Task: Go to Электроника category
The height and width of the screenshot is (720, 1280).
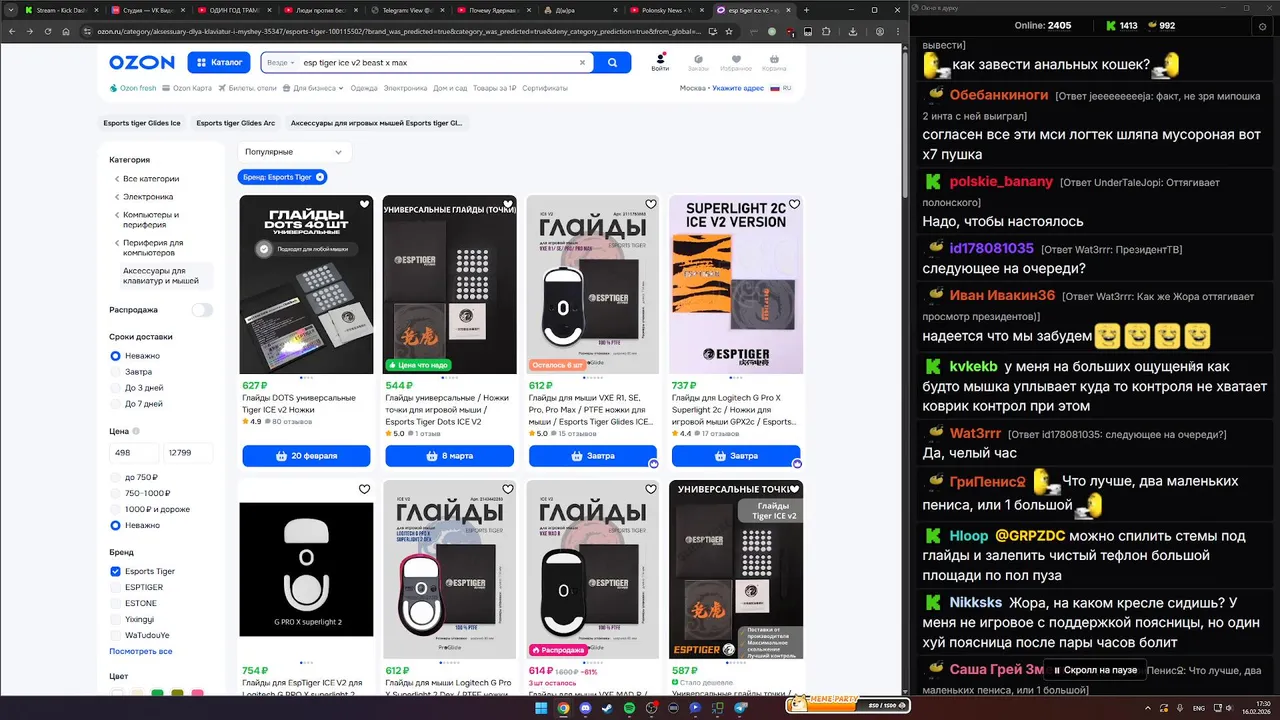Action: coord(147,197)
